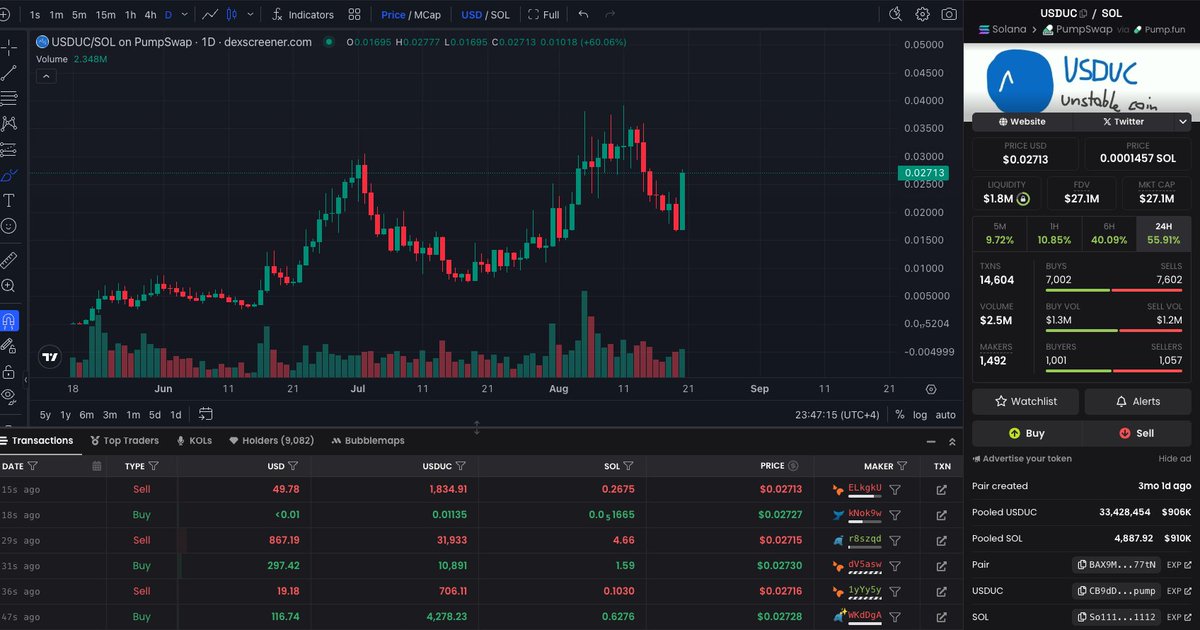1200x630 pixels.
Task: Switch chart to candlestick style icon
Action: [x=232, y=15]
